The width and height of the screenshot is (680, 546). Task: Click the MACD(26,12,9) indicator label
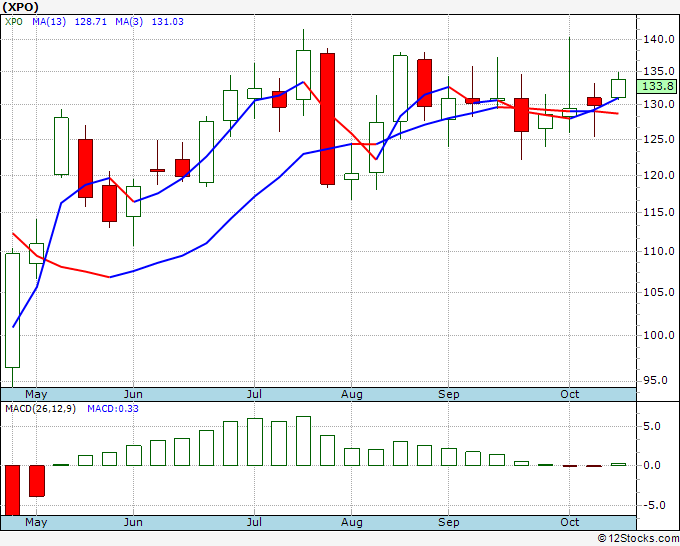pyautogui.click(x=40, y=409)
